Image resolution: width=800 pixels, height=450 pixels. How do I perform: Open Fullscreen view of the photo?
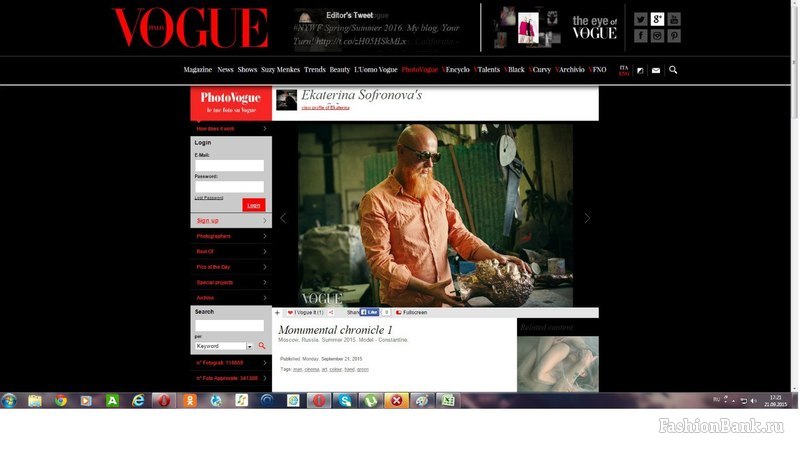[x=411, y=312]
